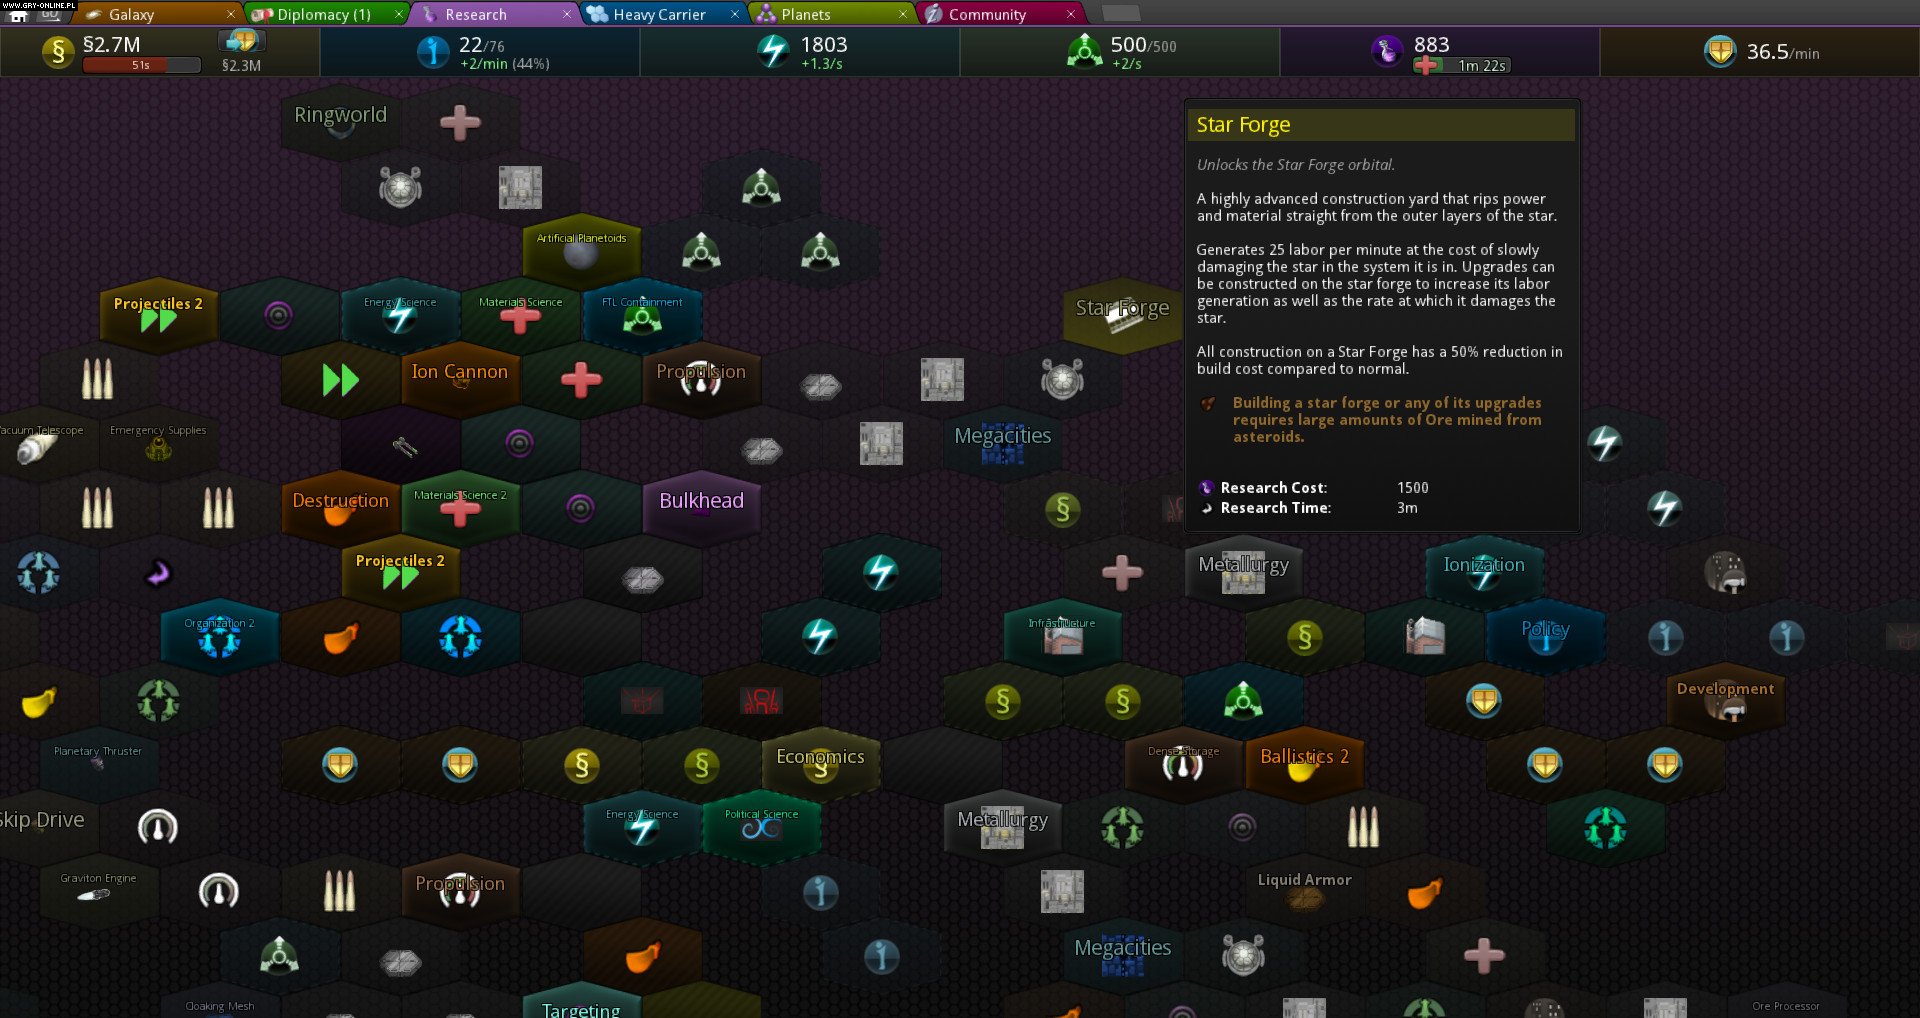Choose the Artificial Planetoids research node
1920x1018 pixels.
coord(581,250)
